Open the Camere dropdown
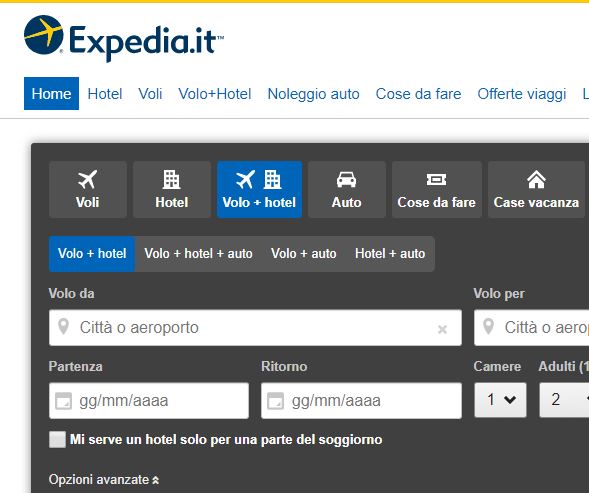 pyautogui.click(x=500, y=400)
